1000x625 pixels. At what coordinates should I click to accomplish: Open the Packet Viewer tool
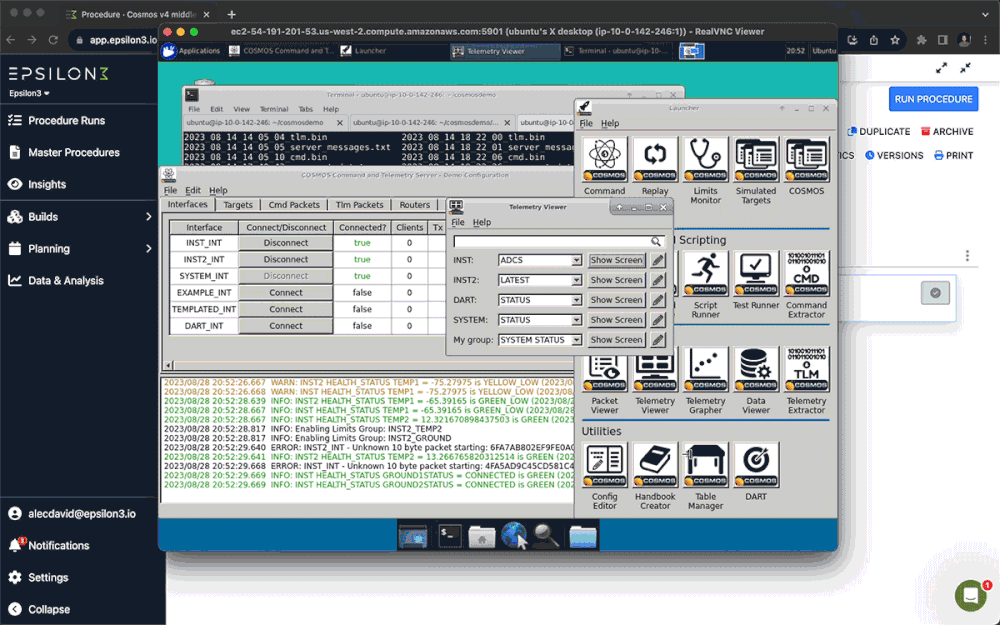603,370
